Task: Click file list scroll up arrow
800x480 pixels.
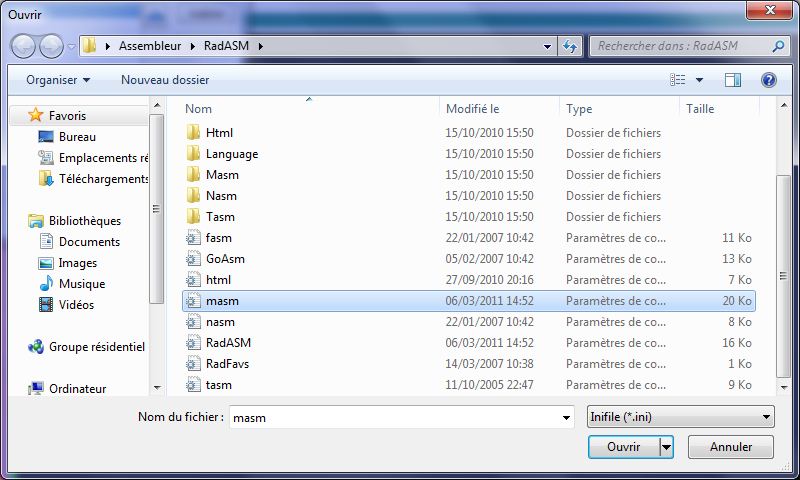Action: click(784, 106)
